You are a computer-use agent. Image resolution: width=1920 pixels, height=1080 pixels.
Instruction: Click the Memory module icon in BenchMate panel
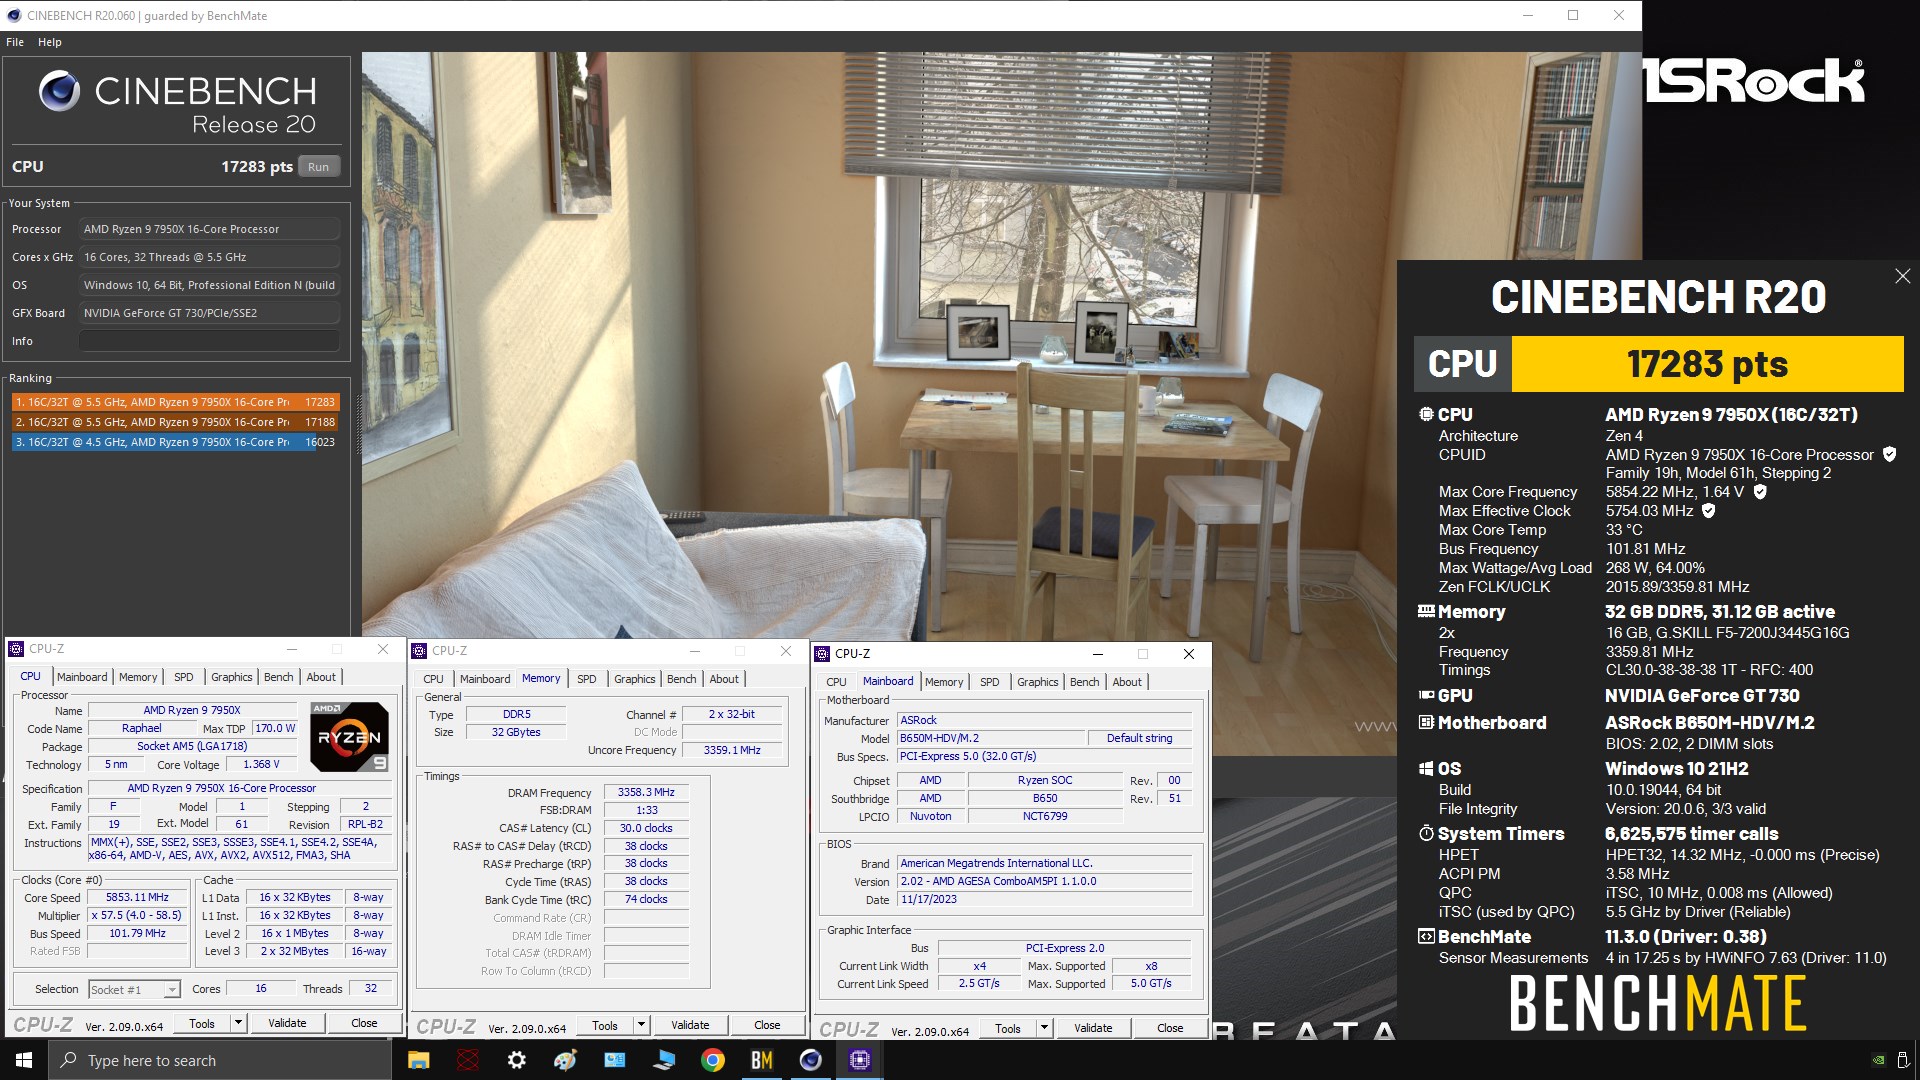tap(1426, 611)
